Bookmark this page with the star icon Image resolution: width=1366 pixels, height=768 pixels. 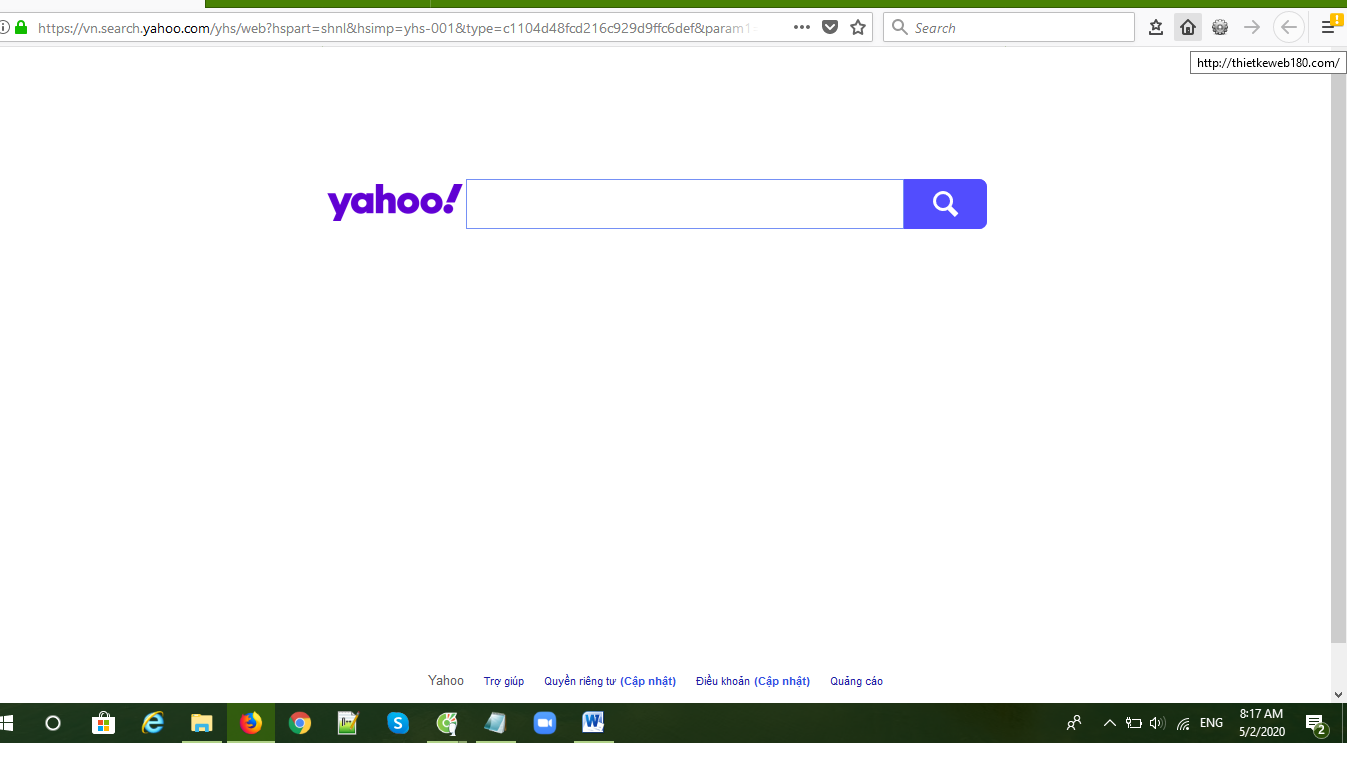coord(858,28)
